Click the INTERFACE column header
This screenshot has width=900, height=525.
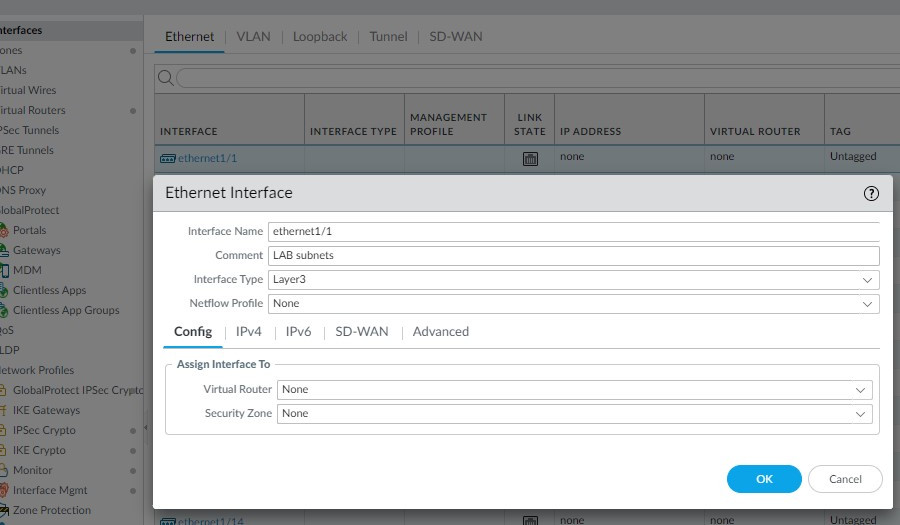pyautogui.click(x=229, y=119)
